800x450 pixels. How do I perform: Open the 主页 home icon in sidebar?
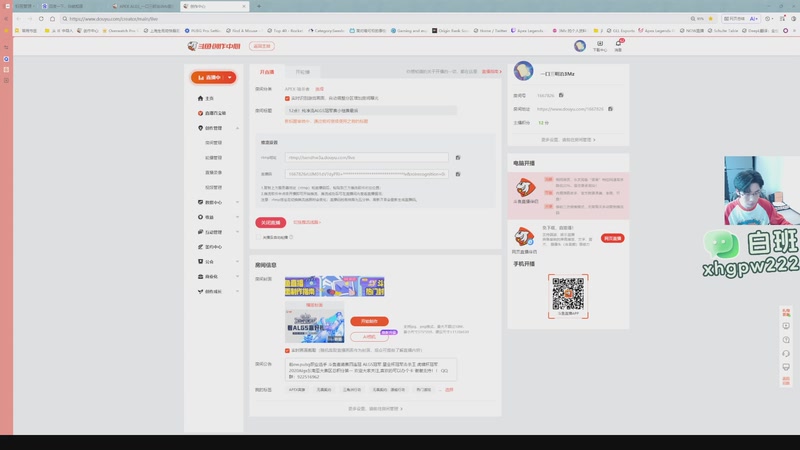(x=200, y=98)
